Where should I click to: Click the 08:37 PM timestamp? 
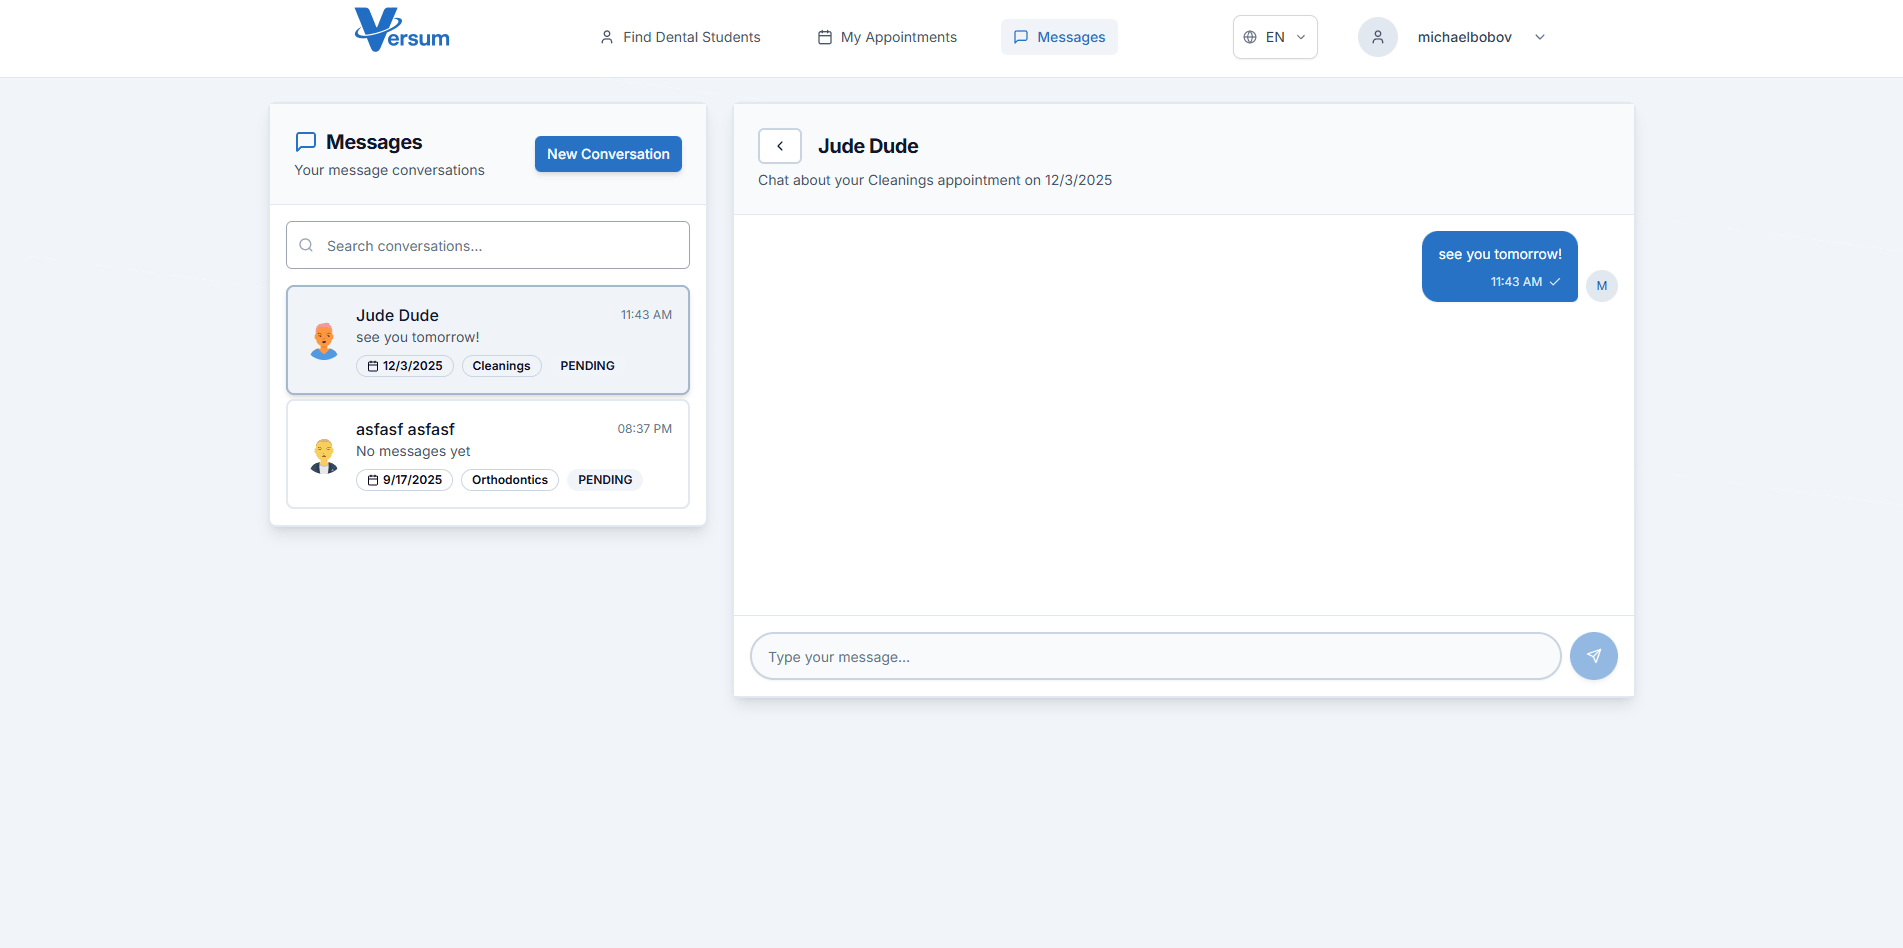pos(645,429)
